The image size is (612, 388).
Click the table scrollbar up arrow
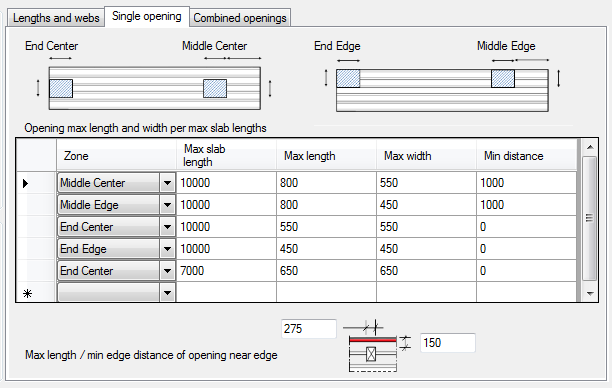click(x=590, y=147)
